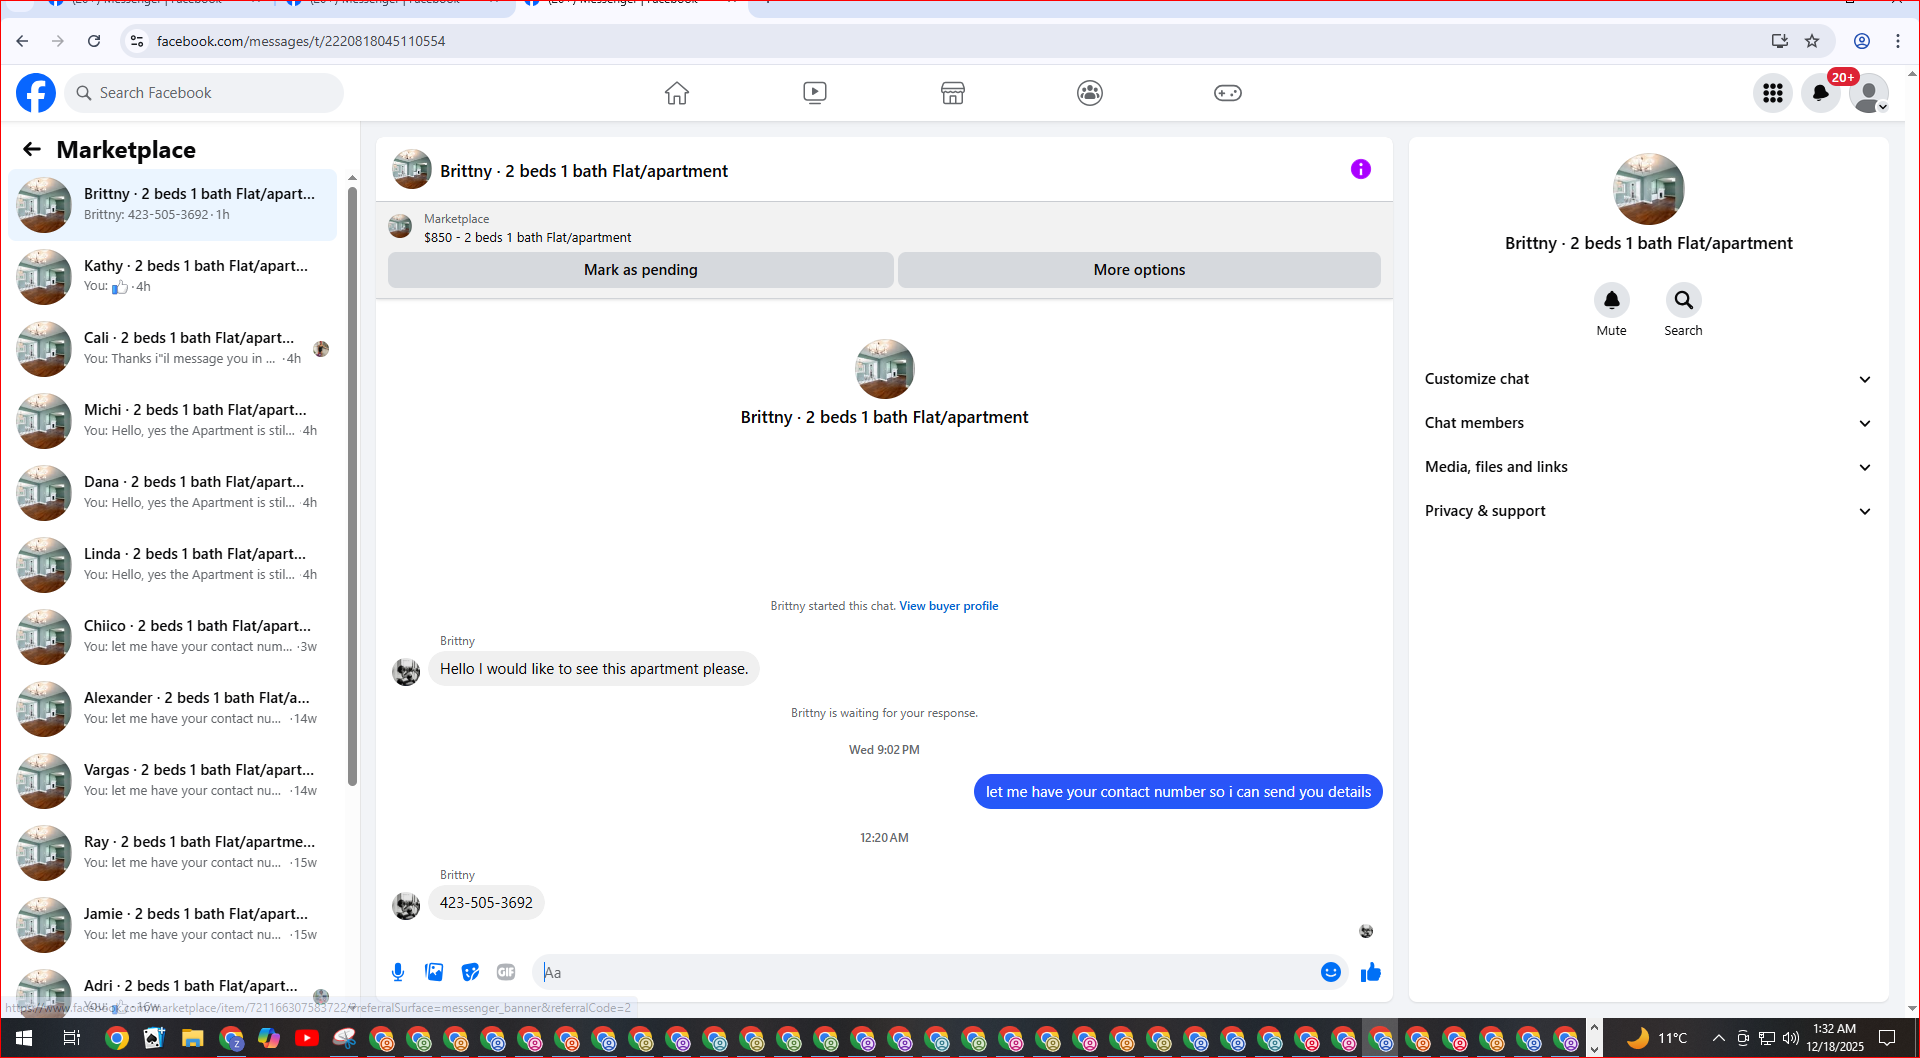Viewport: 1920px width, 1058px height.
Task: Click Brittny chat header title
Action: pyautogui.click(x=584, y=171)
